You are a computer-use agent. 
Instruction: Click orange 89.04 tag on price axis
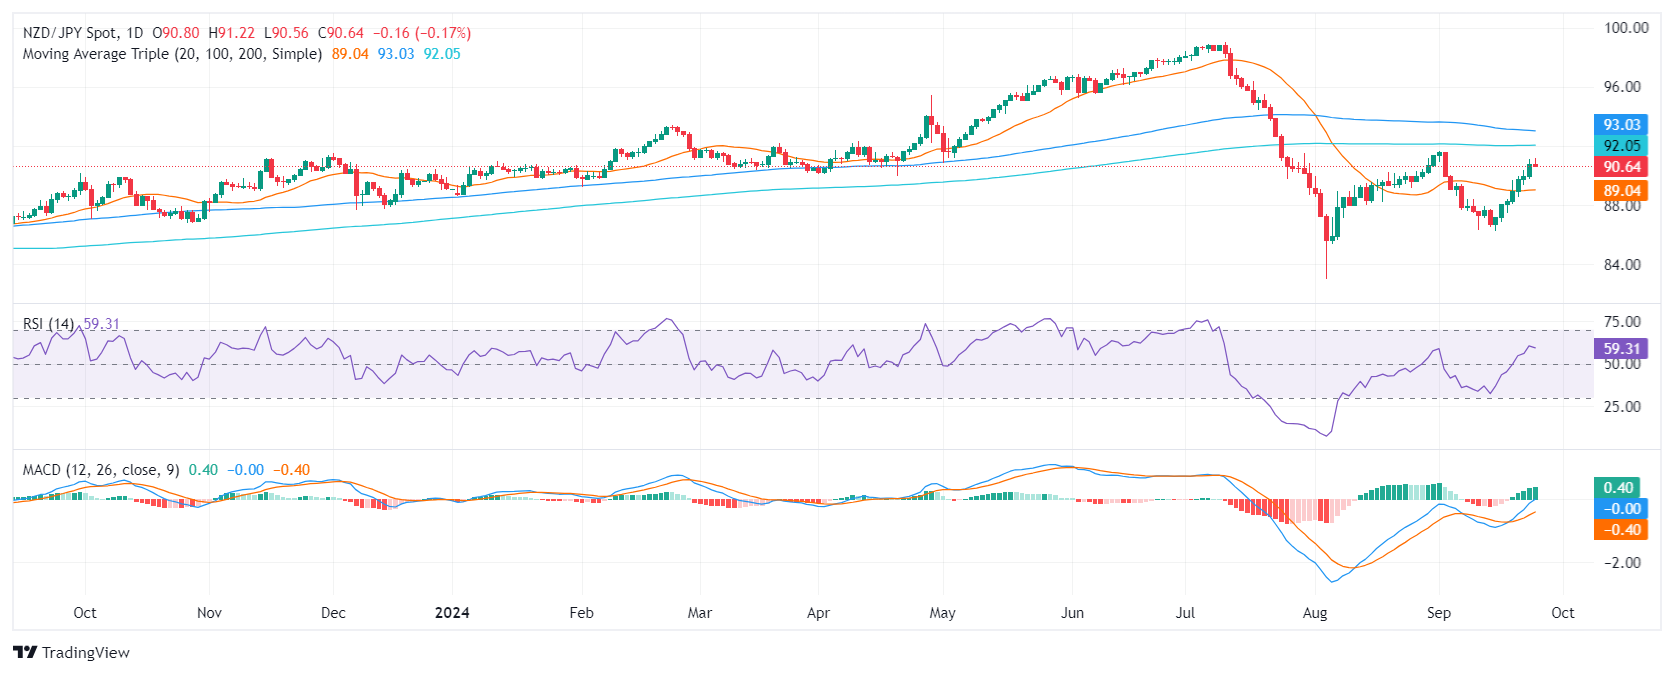[x=1621, y=190]
